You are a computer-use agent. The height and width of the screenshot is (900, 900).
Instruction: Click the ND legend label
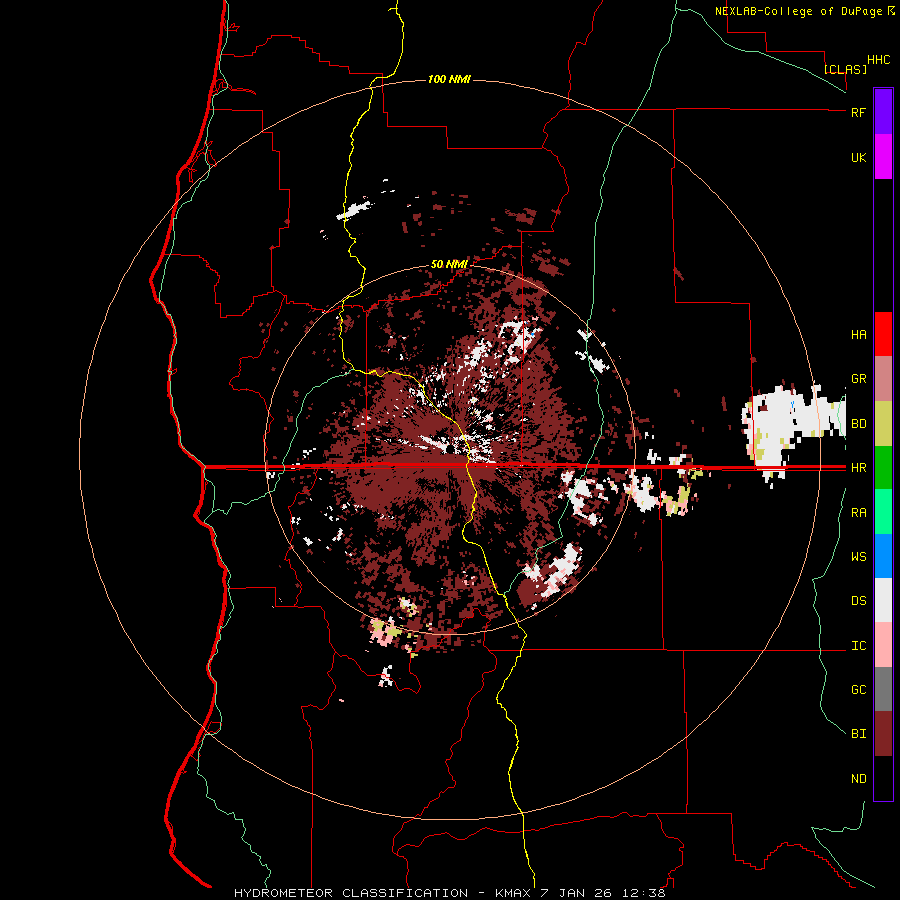[858, 779]
